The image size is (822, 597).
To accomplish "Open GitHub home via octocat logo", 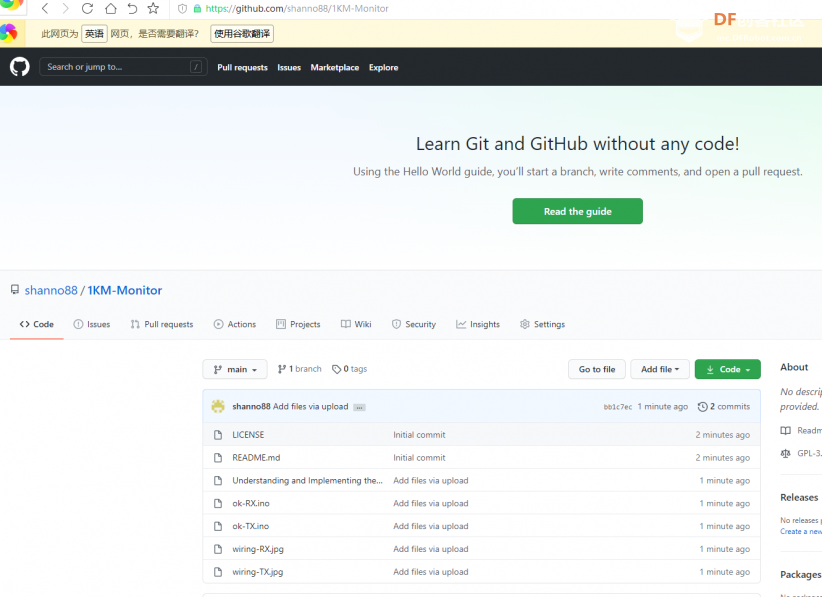I will coord(19,67).
